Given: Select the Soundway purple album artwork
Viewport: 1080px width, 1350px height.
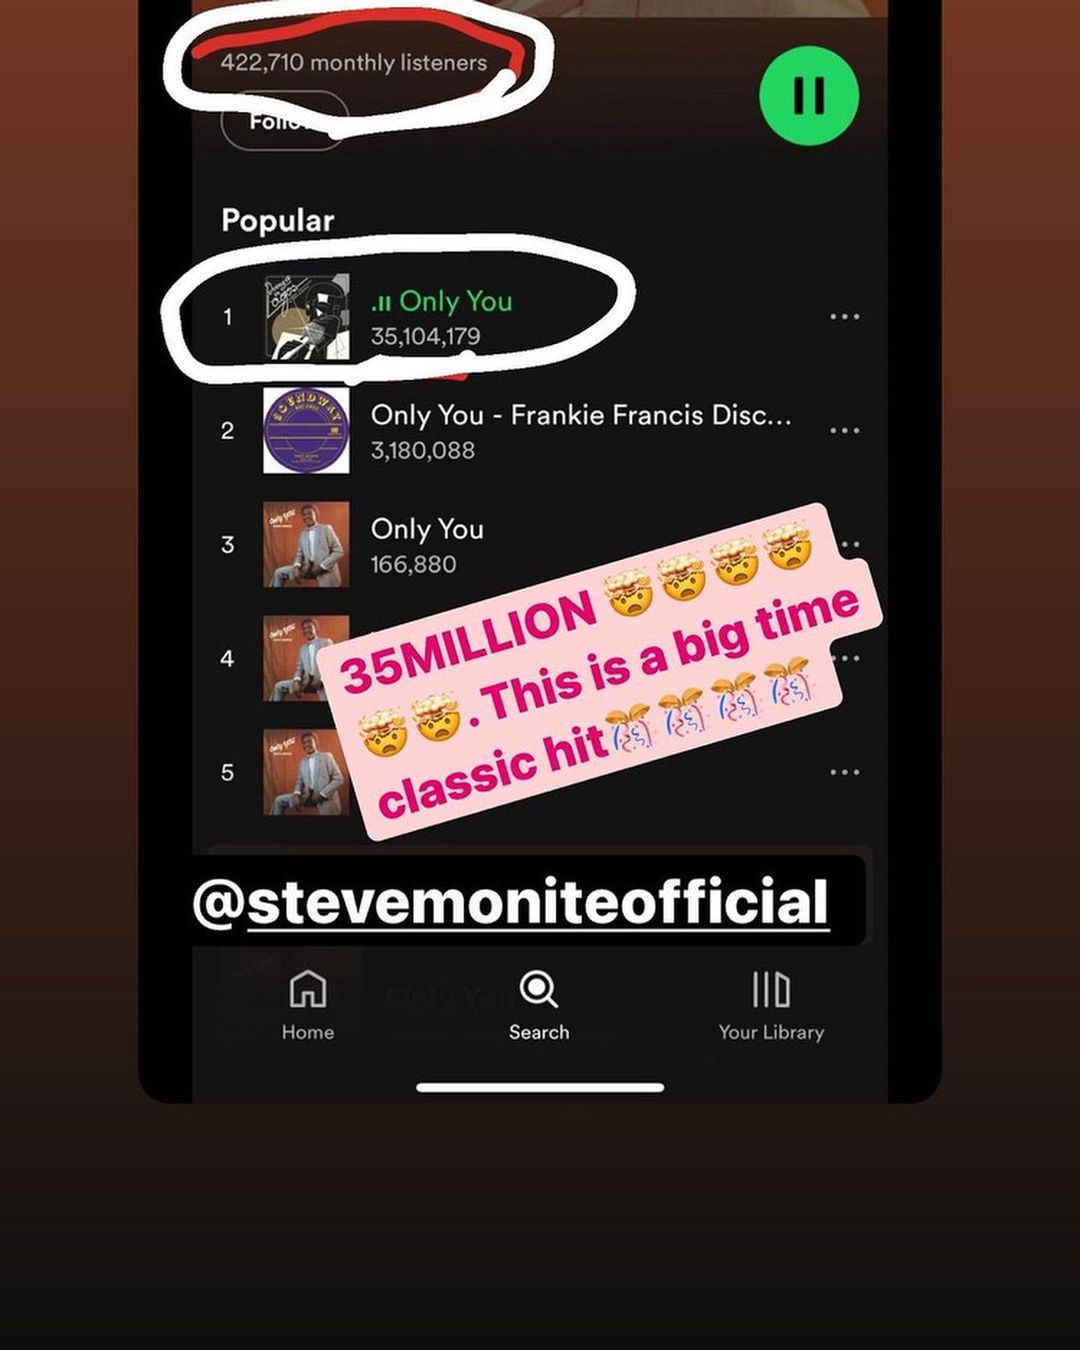Looking at the screenshot, I should click(306, 431).
